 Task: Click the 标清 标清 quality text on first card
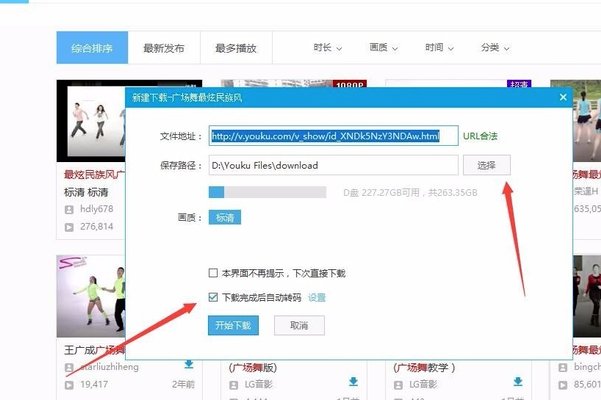coord(86,192)
